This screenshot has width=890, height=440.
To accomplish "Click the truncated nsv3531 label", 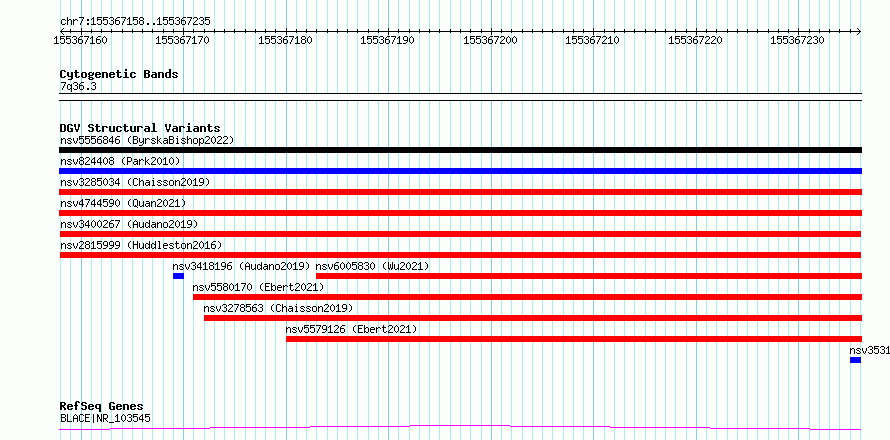I will (x=870, y=350).
